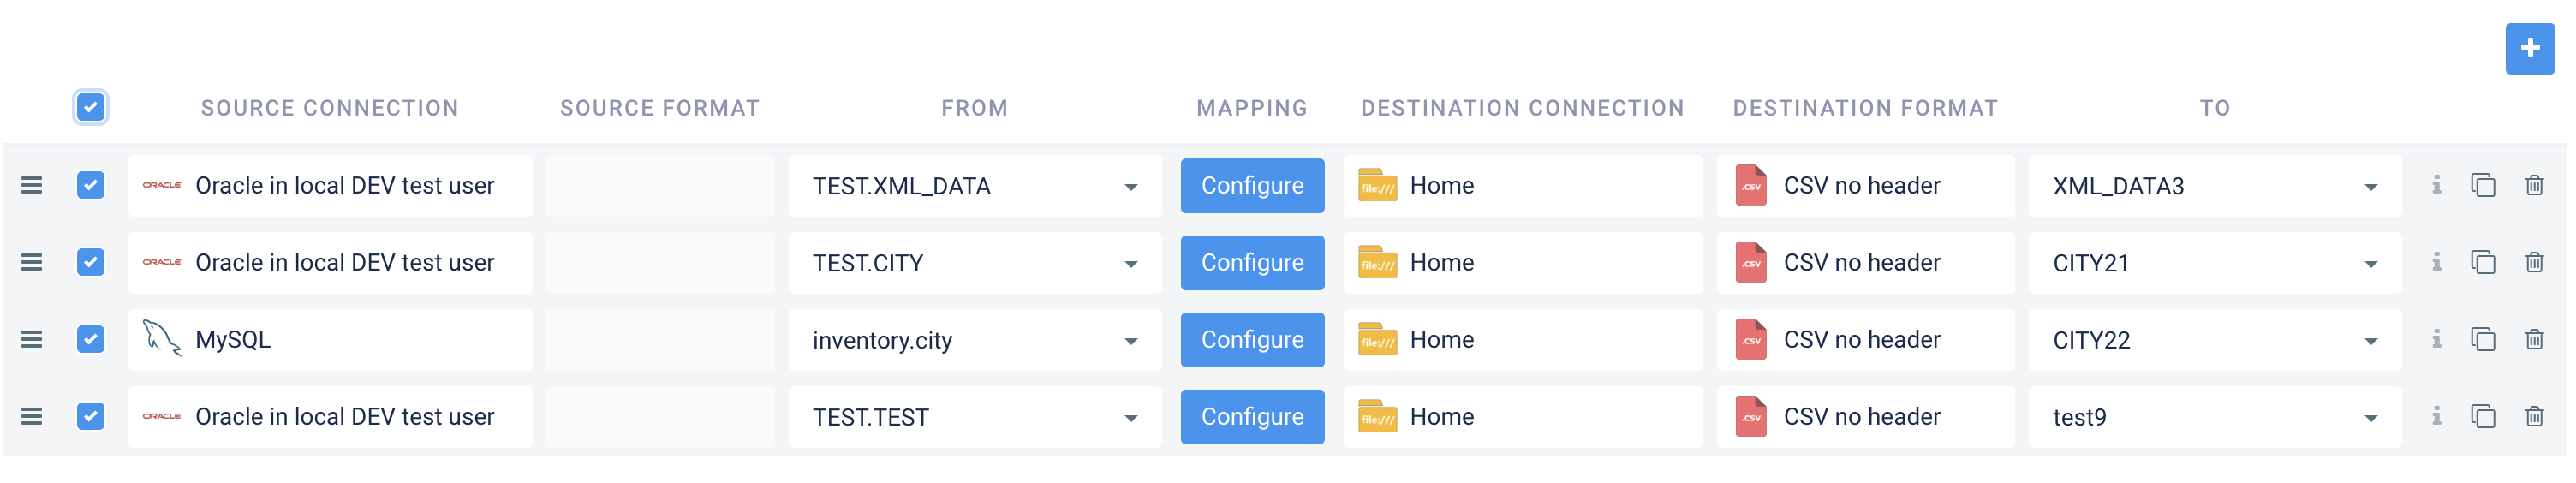
Task: Delete the TEST.XML_DATA transformation row
Action: (2533, 185)
